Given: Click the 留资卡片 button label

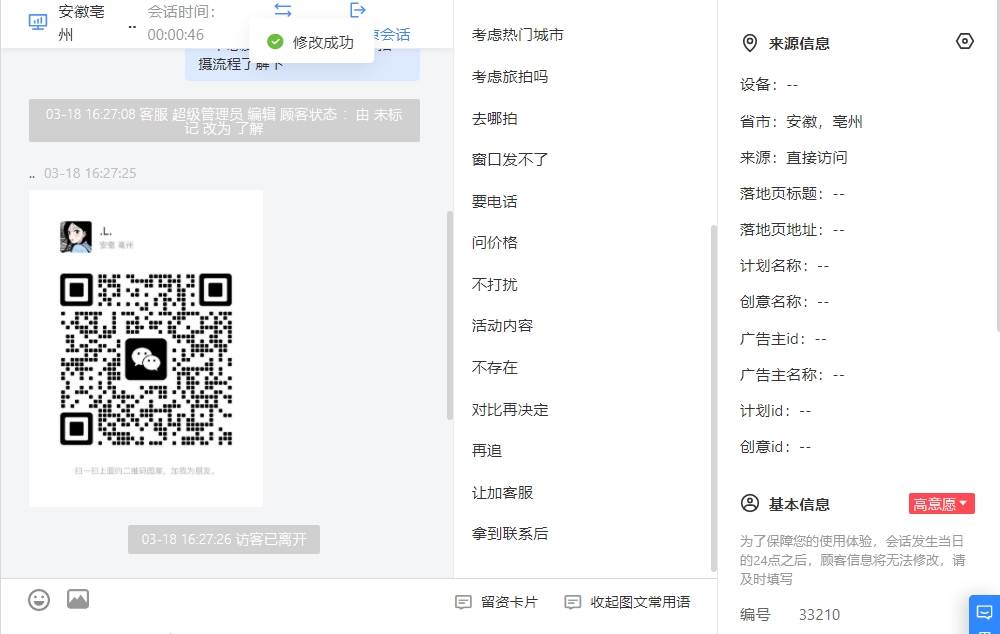Looking at the screenshot, I should pyautogui.click(x=509, y=602).
